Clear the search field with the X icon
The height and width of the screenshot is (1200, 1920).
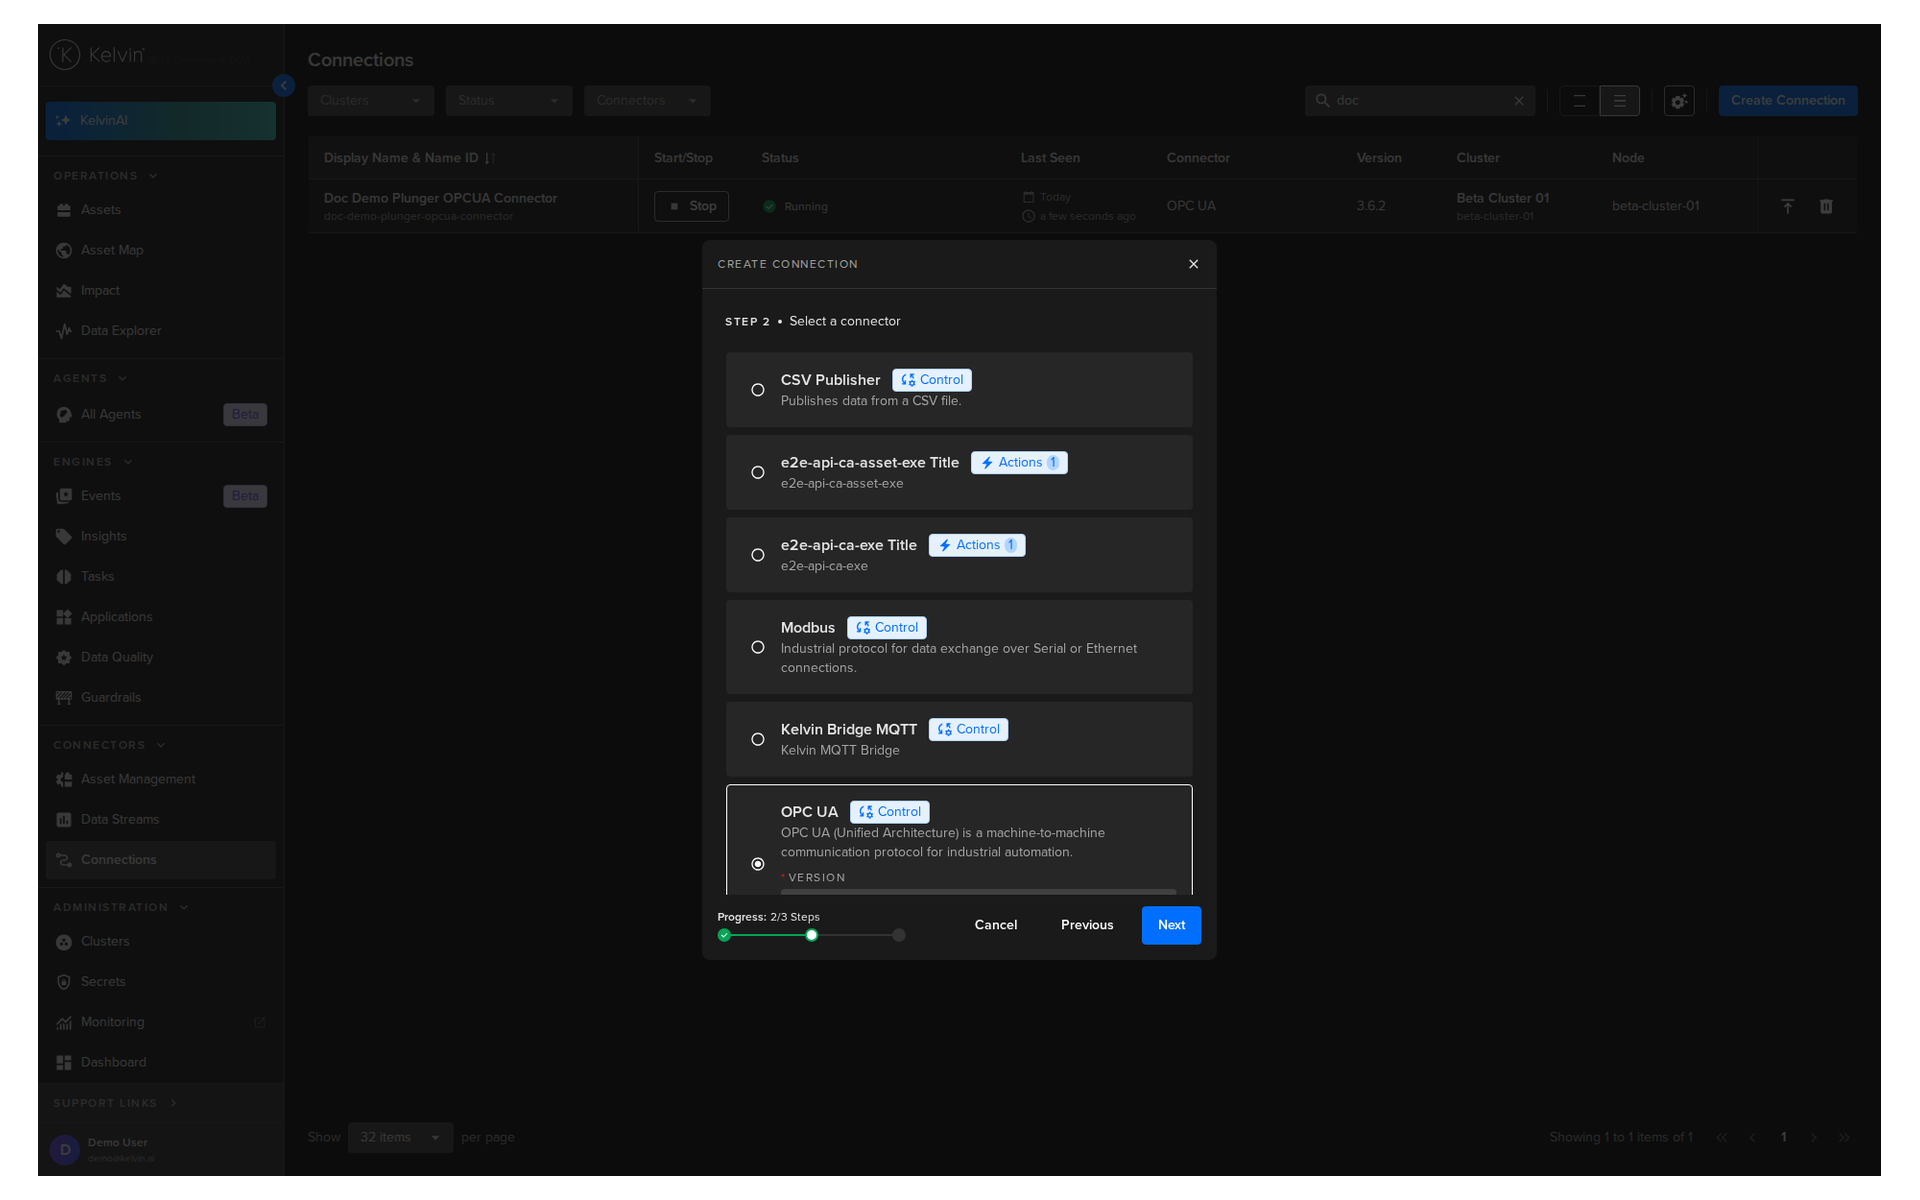coord(1519,101)
